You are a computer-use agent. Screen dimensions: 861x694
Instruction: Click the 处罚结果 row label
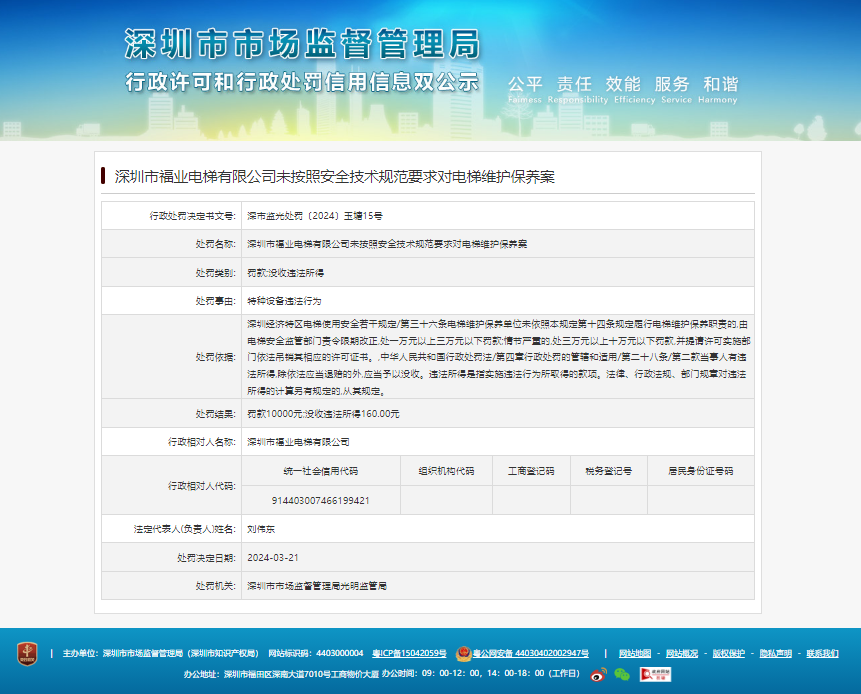click(216, 414)
